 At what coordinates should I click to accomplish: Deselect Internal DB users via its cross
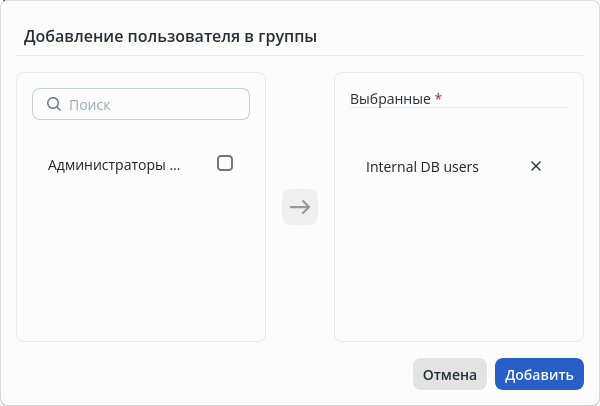click(x=535, y=166)
